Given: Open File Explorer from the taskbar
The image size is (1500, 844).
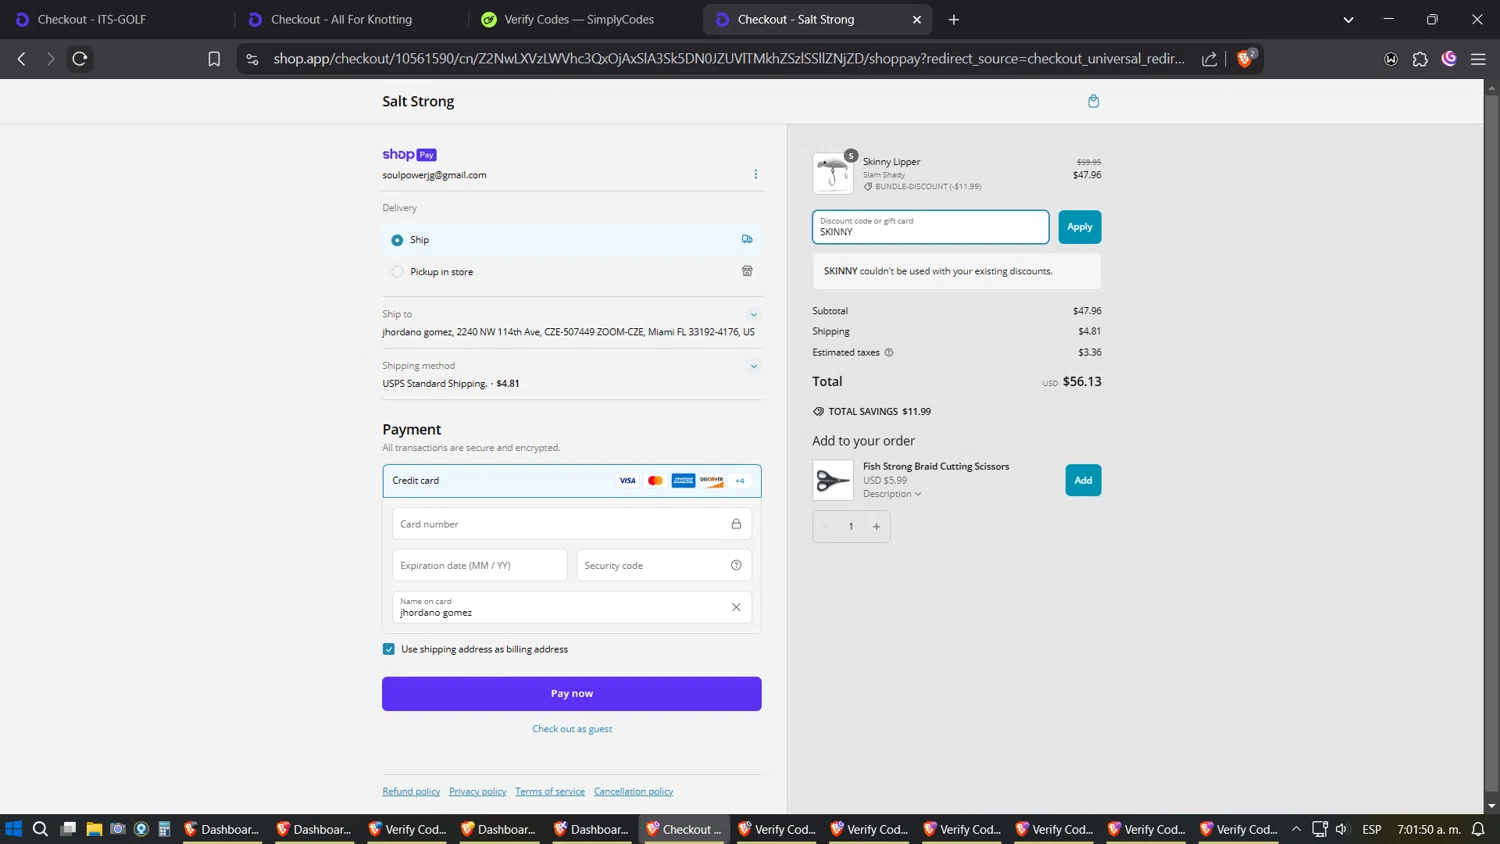Looking at the screenshot, I should pyautogui.click(x=94, y=829).
